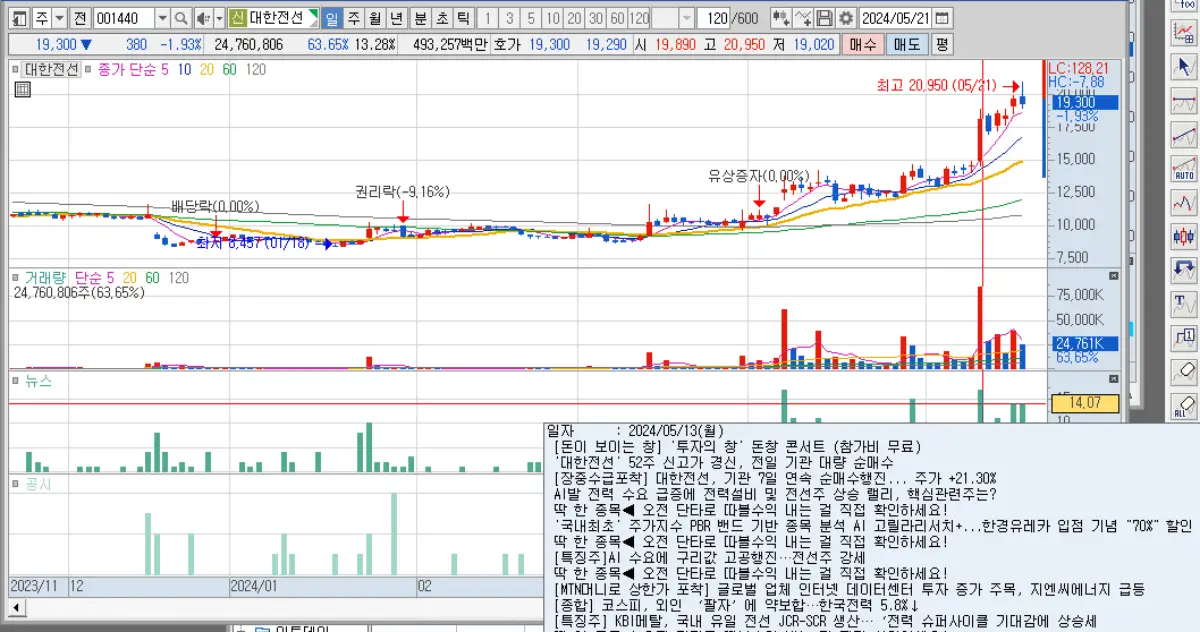This screenshot has height=632, width=1200.
Task: Click the candle count field showing 120
Action: pos(714,19)
